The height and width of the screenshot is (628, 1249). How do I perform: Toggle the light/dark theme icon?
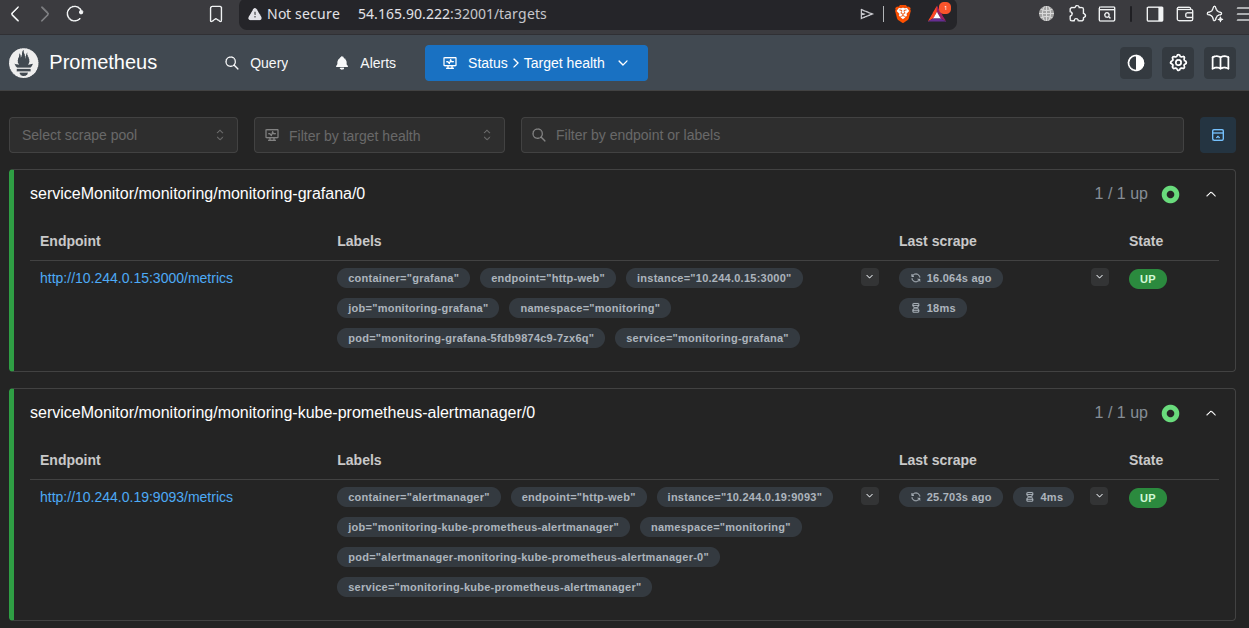click(x=1136, y=63)
